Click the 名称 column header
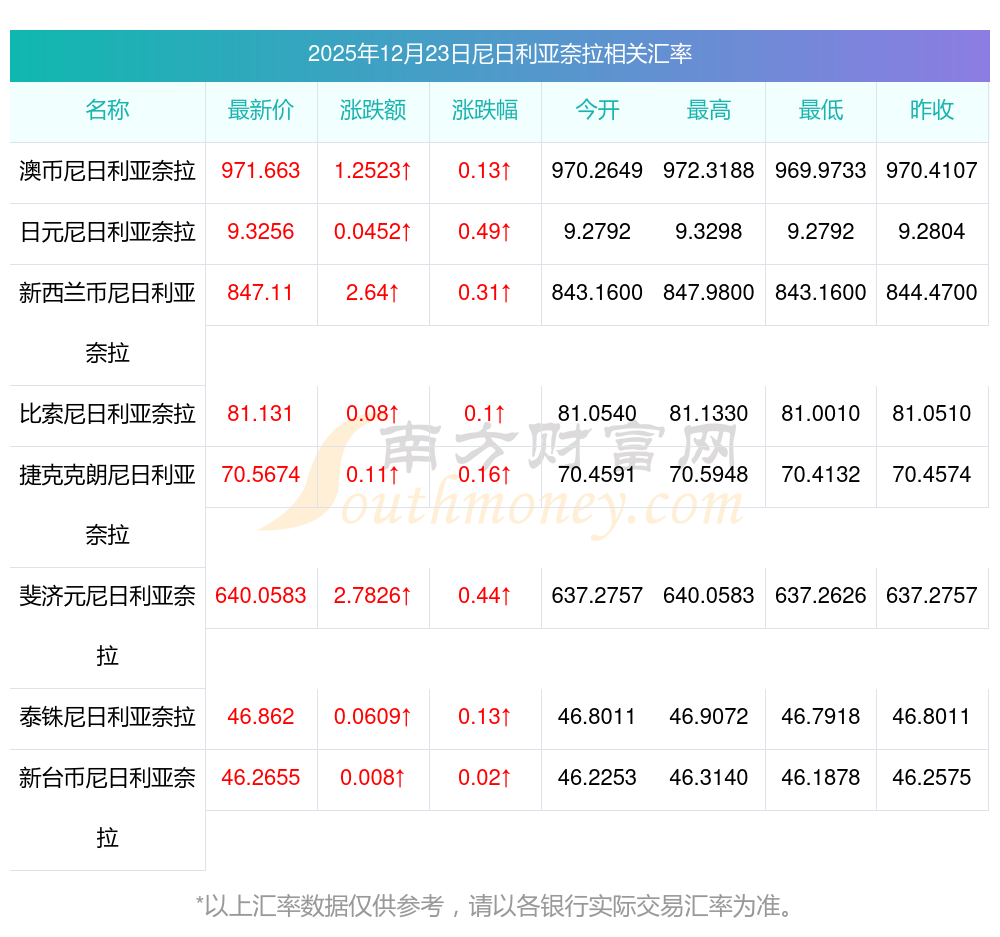Viewport: 1000px width, 937px height. [x=107, y=110]
